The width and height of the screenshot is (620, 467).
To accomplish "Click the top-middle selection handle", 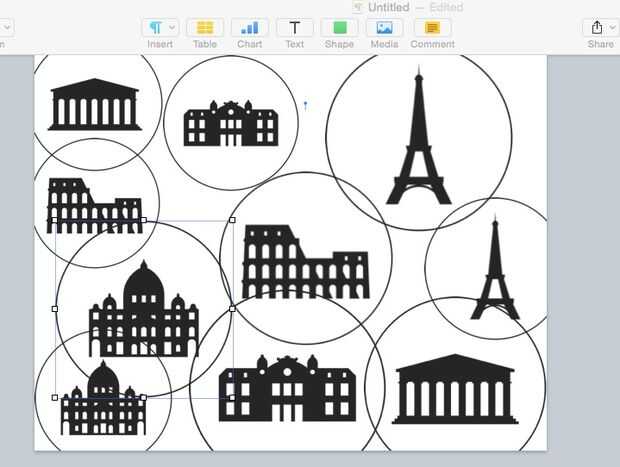I will tap(144, 220).
